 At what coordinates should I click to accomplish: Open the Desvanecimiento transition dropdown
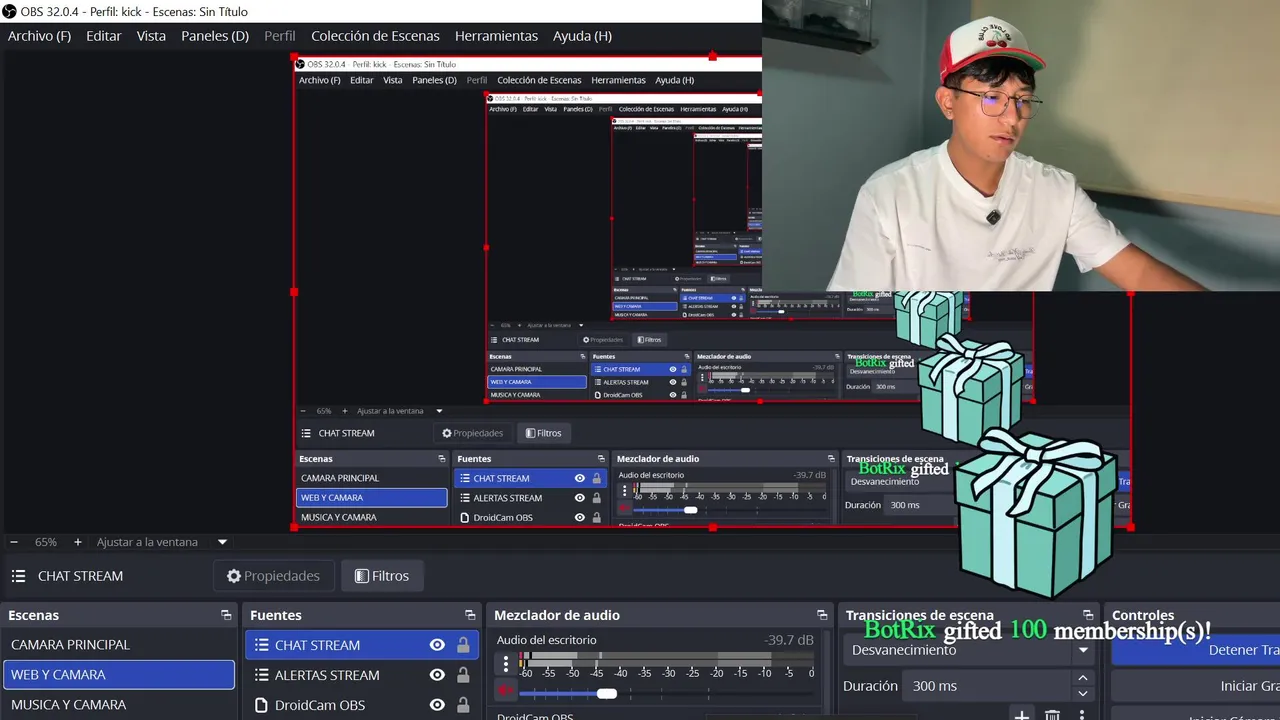[968, 650]
